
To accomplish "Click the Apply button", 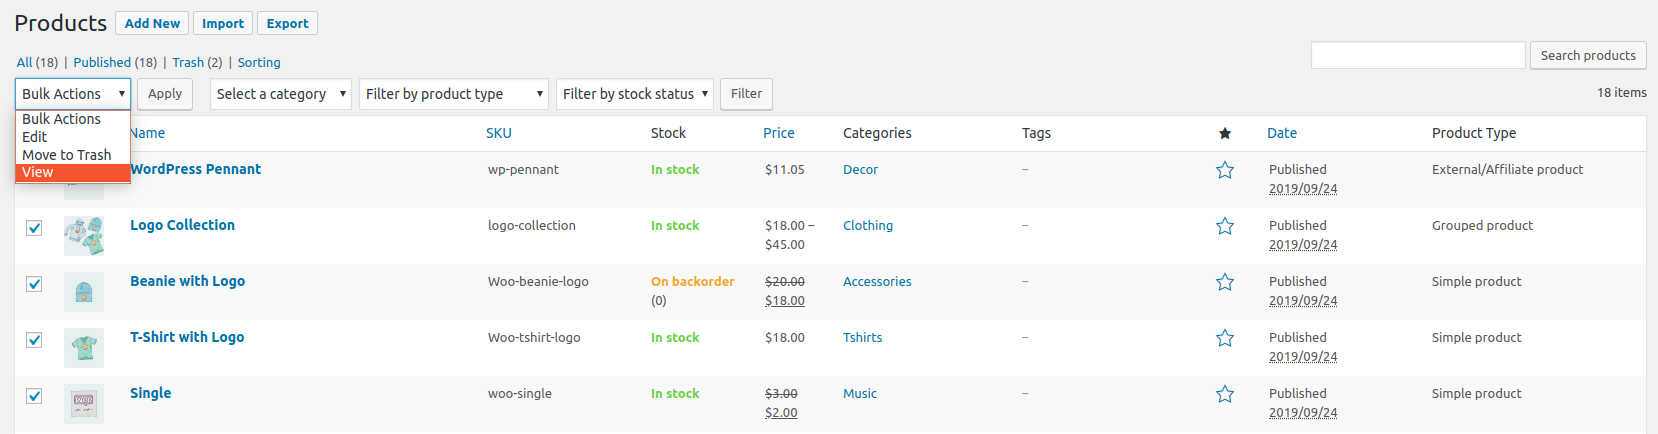I will [x=165, y=94].
